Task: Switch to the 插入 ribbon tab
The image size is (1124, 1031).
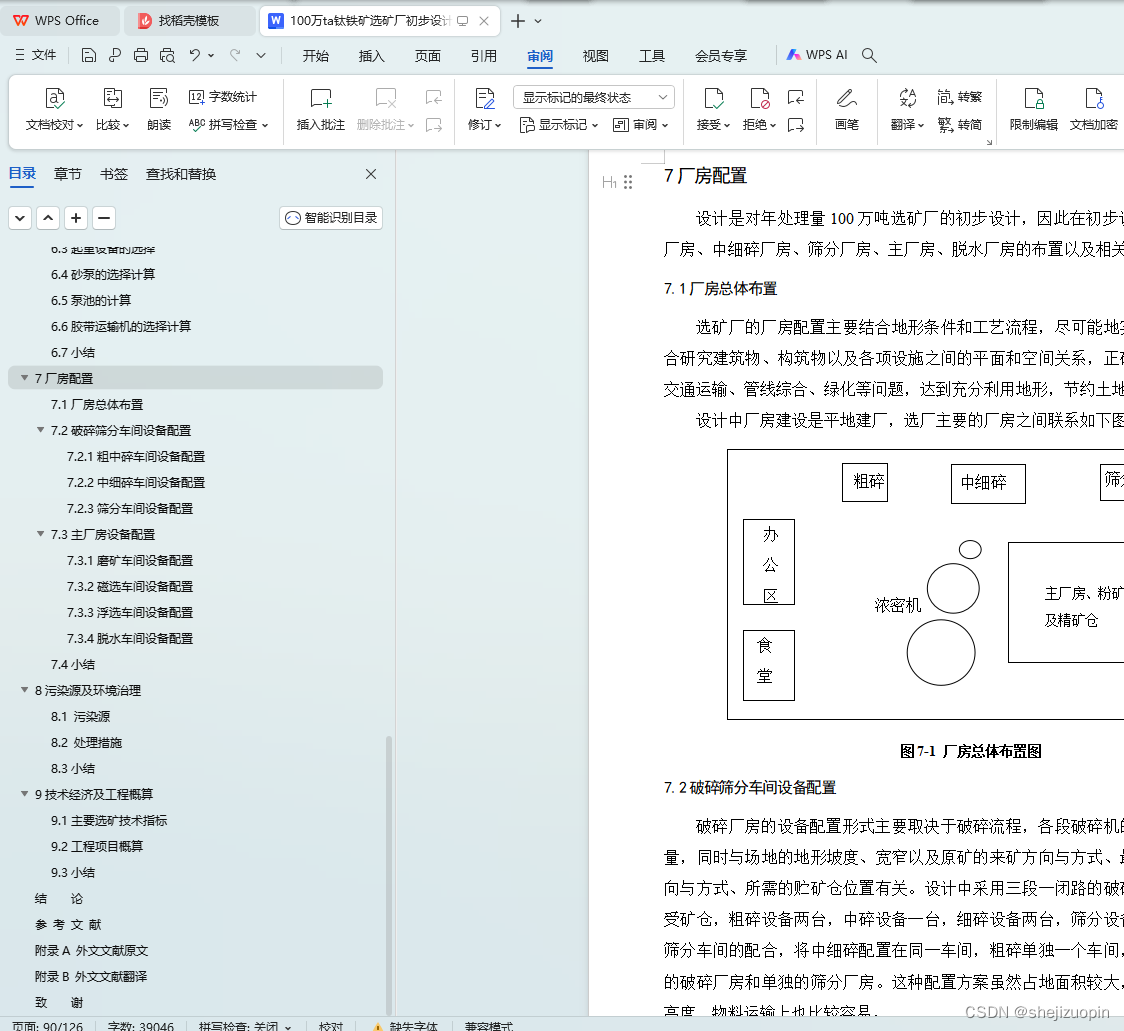Action: click(371, 56)
